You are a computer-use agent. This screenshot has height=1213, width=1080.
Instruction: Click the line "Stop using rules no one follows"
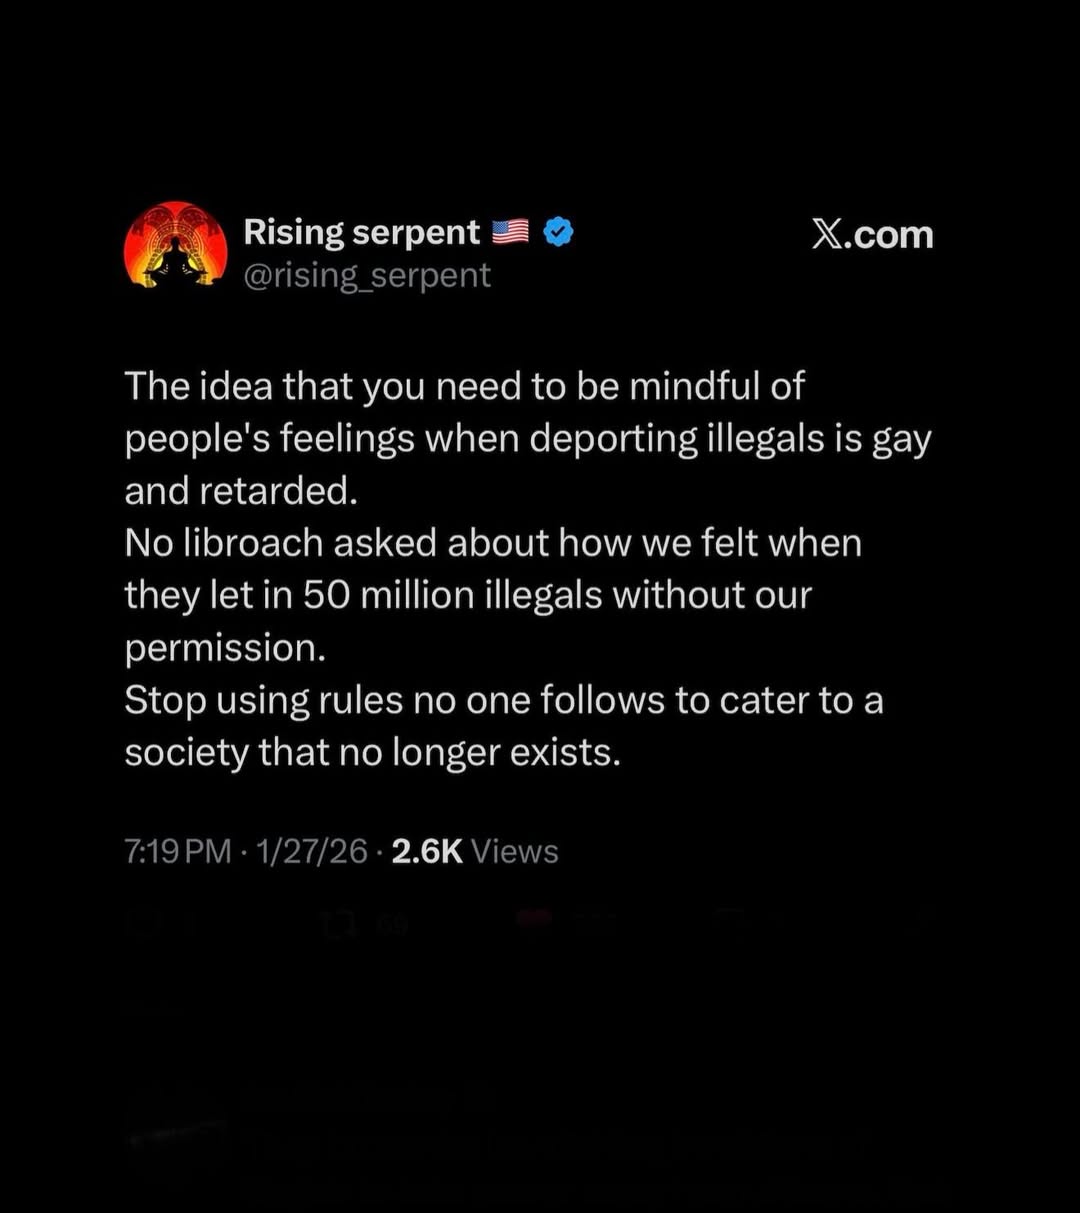click(x=504, y=700)
